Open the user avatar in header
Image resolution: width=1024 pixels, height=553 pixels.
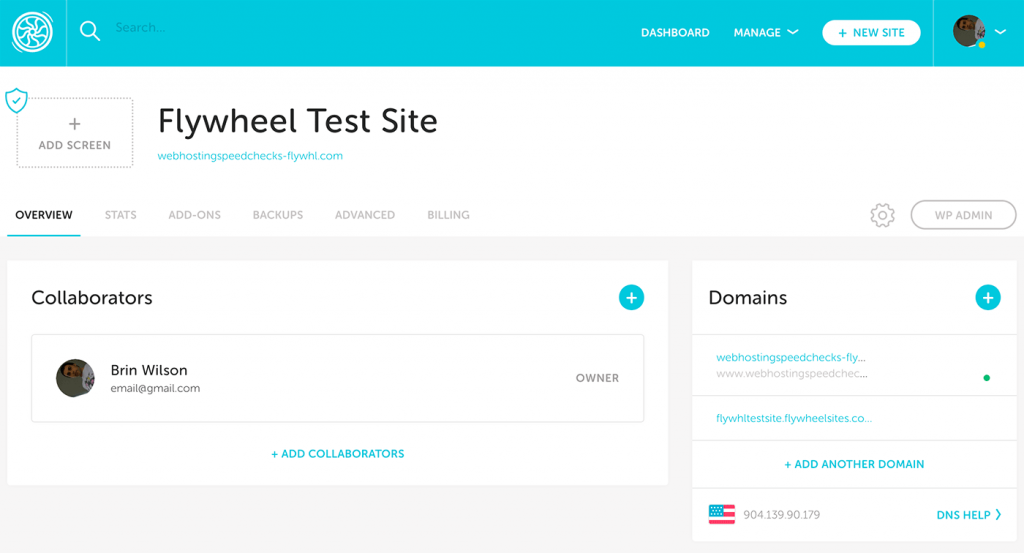[969, 31]
